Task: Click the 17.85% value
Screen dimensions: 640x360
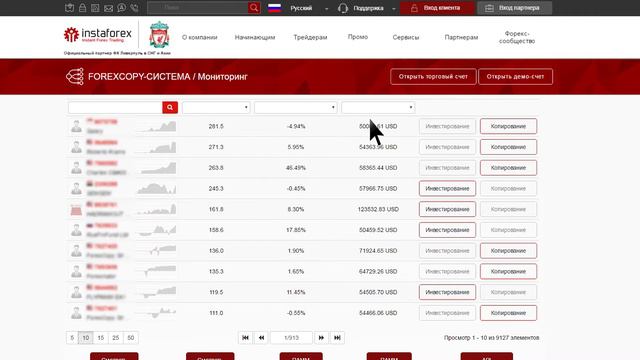Action: (296, 230)
